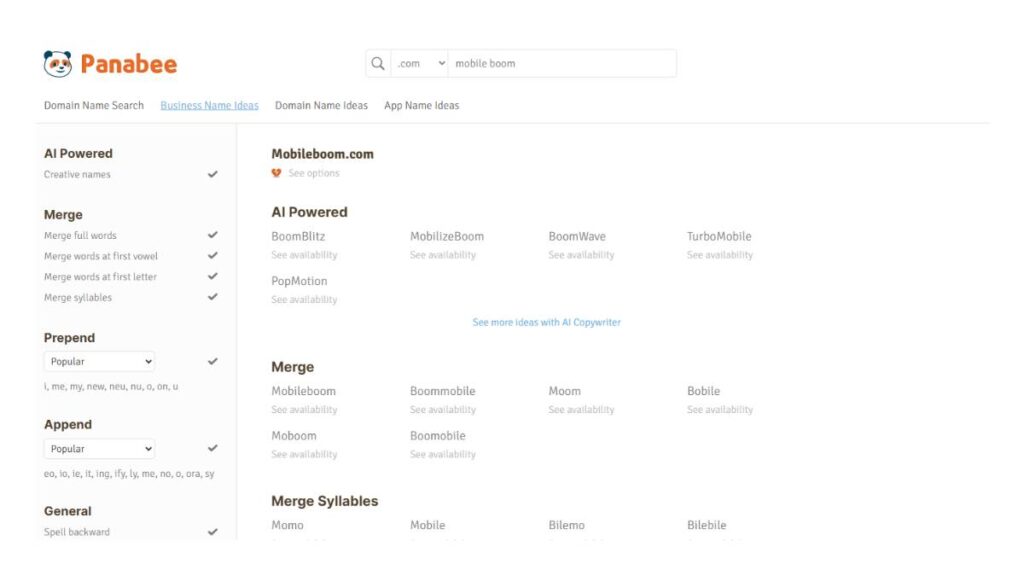Click the Panabee panda logo icon
The height and width of the screenshot is (576, 1024).
pyautogui.click(x=57, y=64)
